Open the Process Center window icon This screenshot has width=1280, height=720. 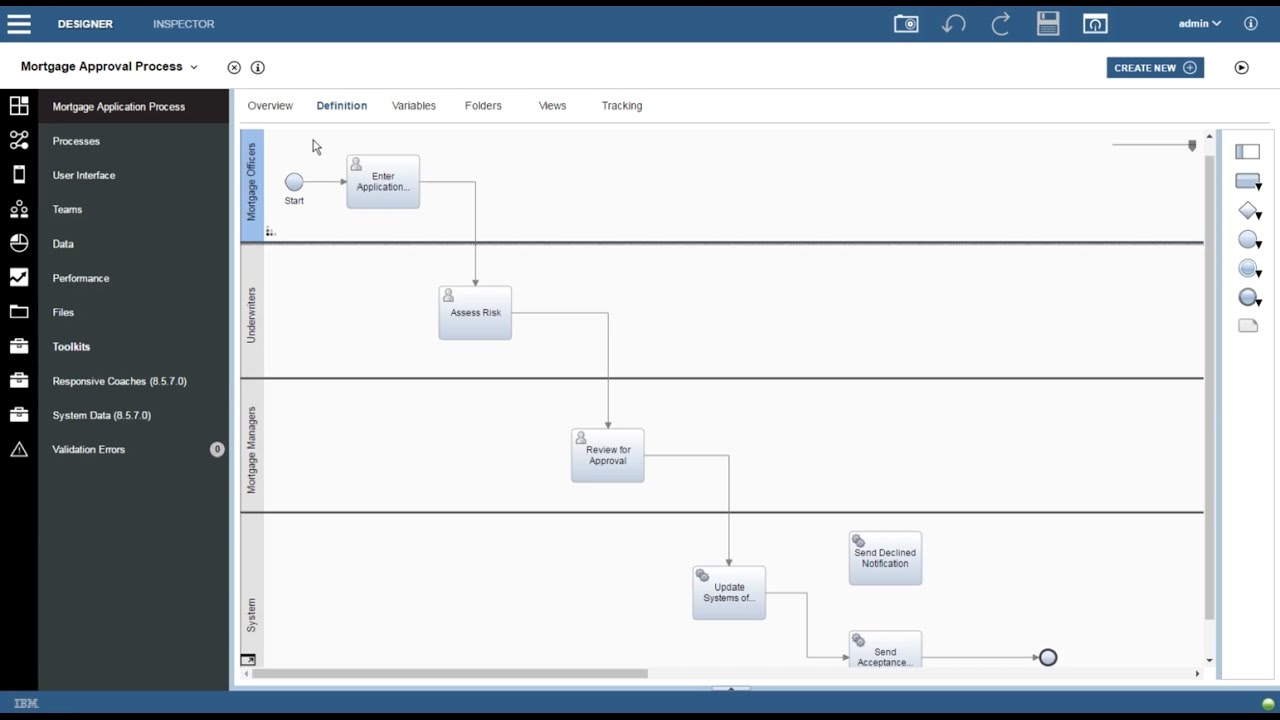(x=1095, y=23)
